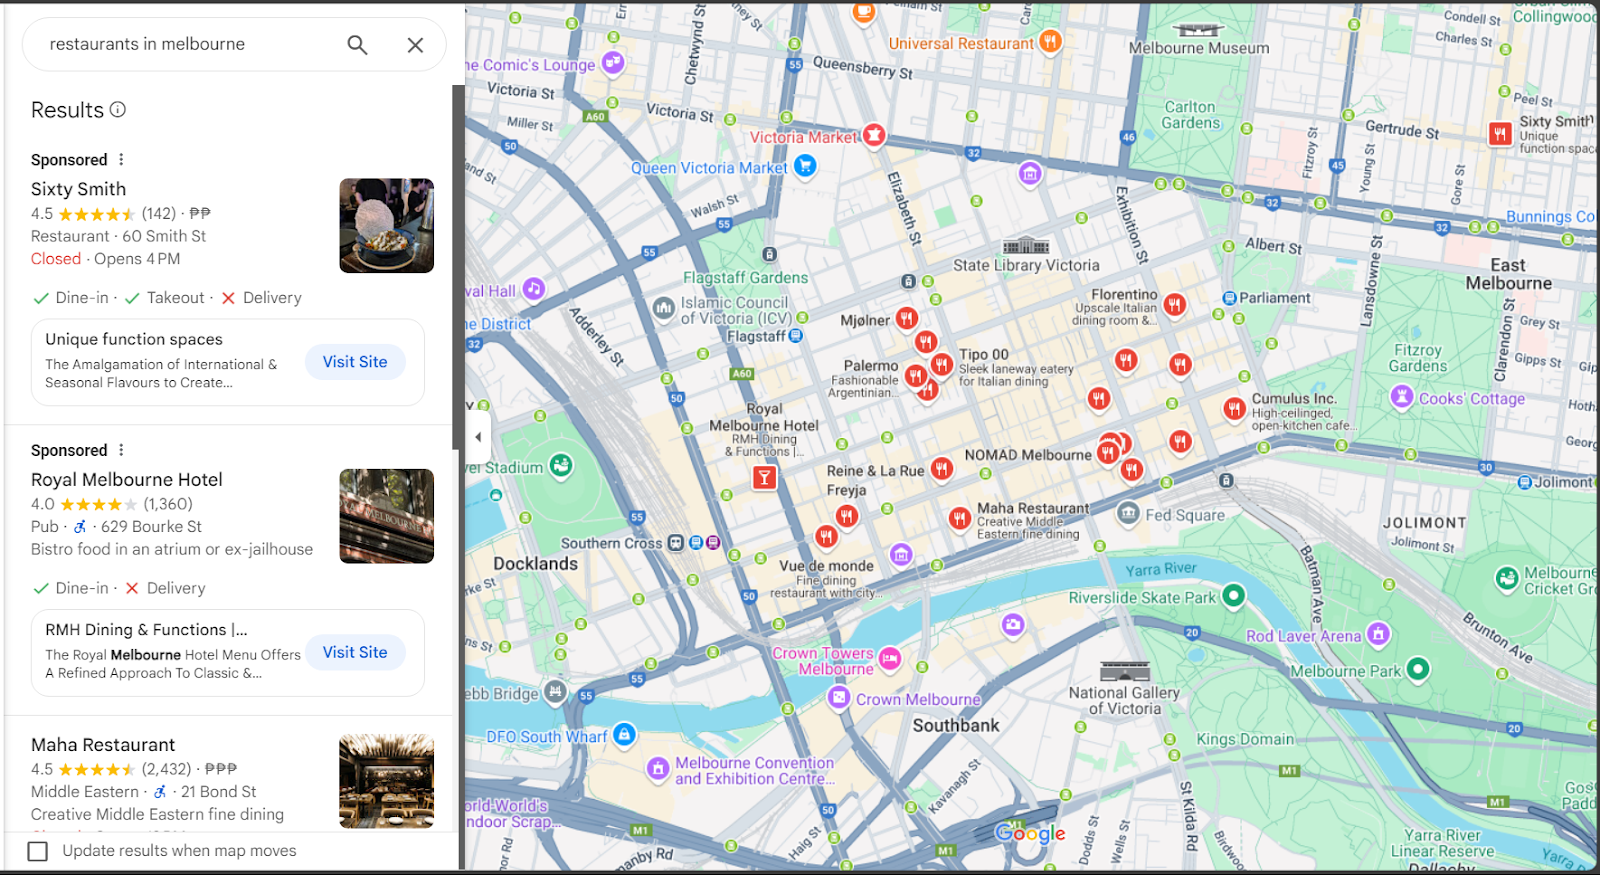Image resolution: width=1600 pixels, height=875 pixels.
Task: Click the Mjølner restaurant pin
Action: [x=906, y=318]
